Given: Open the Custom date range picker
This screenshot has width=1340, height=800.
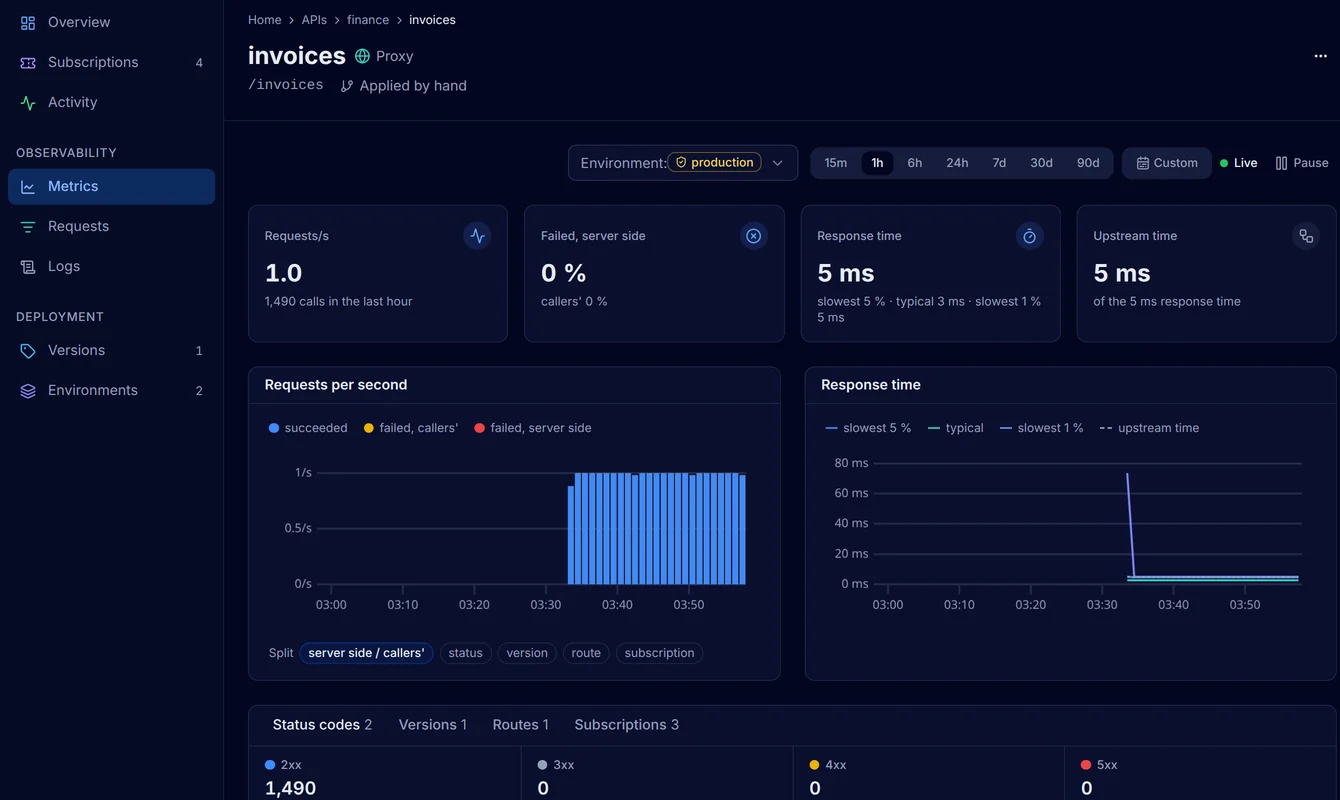Looking at the screenshot, I should pos(1167,163).
